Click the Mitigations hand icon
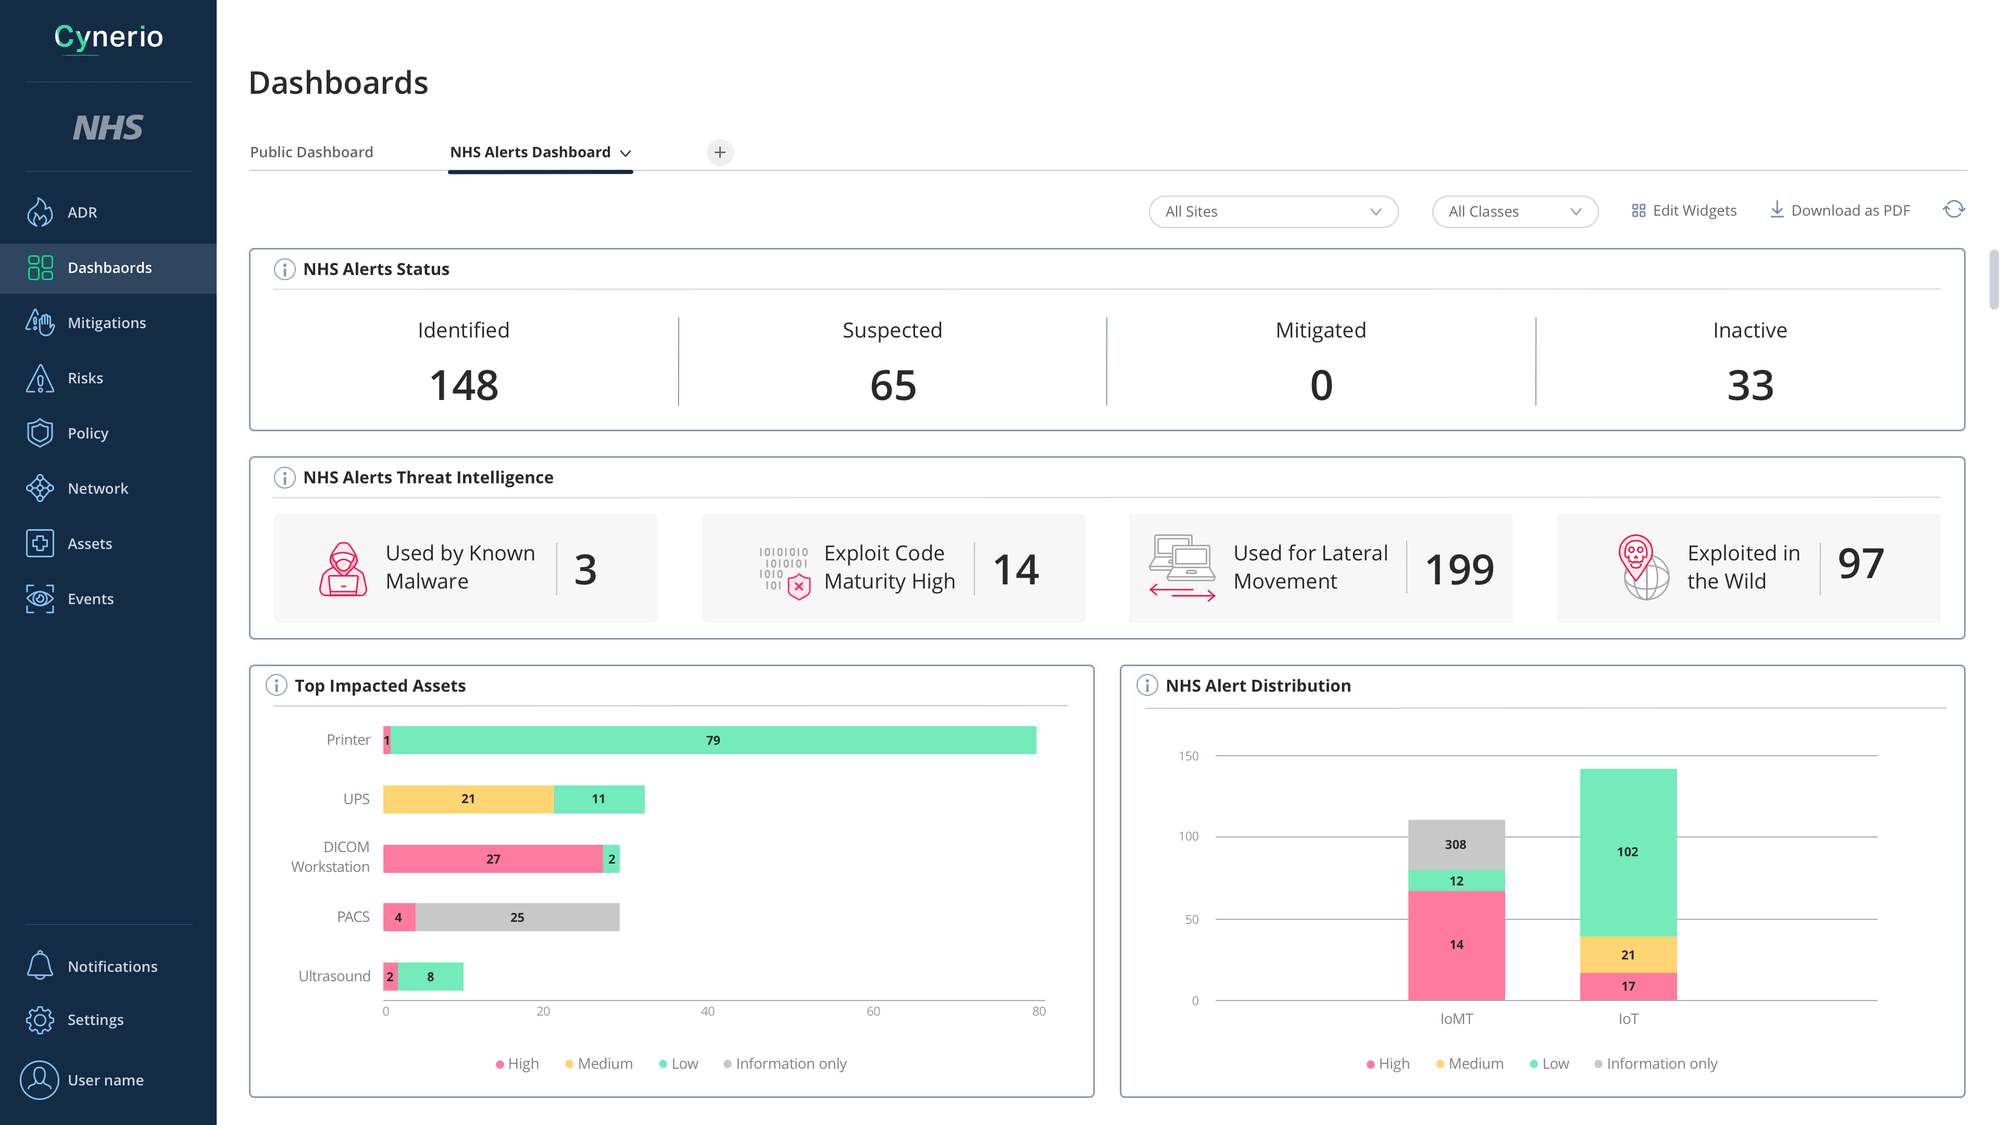The height and width of the screenshot is (1125, 2000). point(40,322)
